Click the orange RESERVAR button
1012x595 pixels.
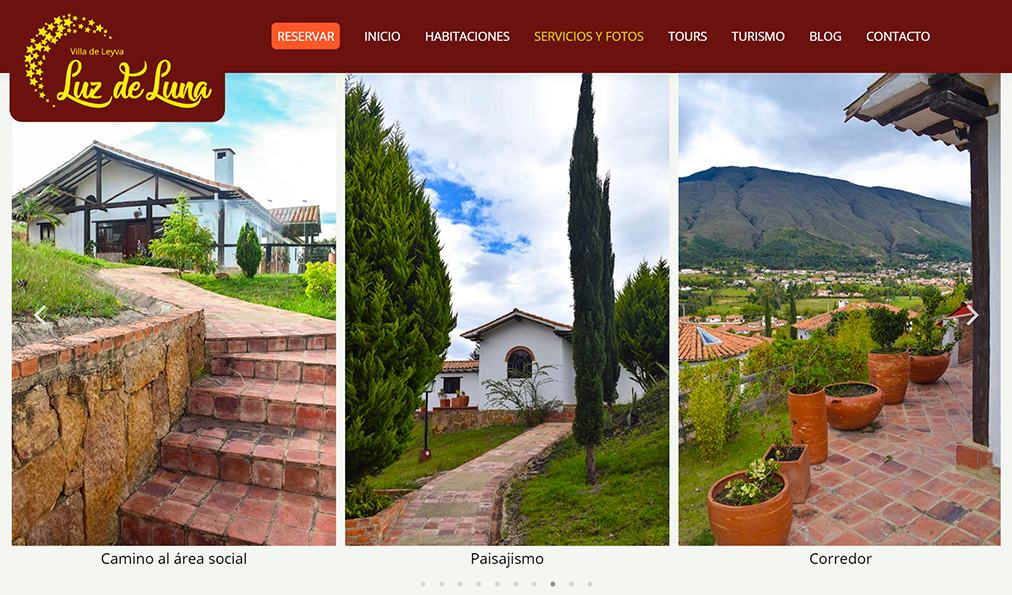305,36
